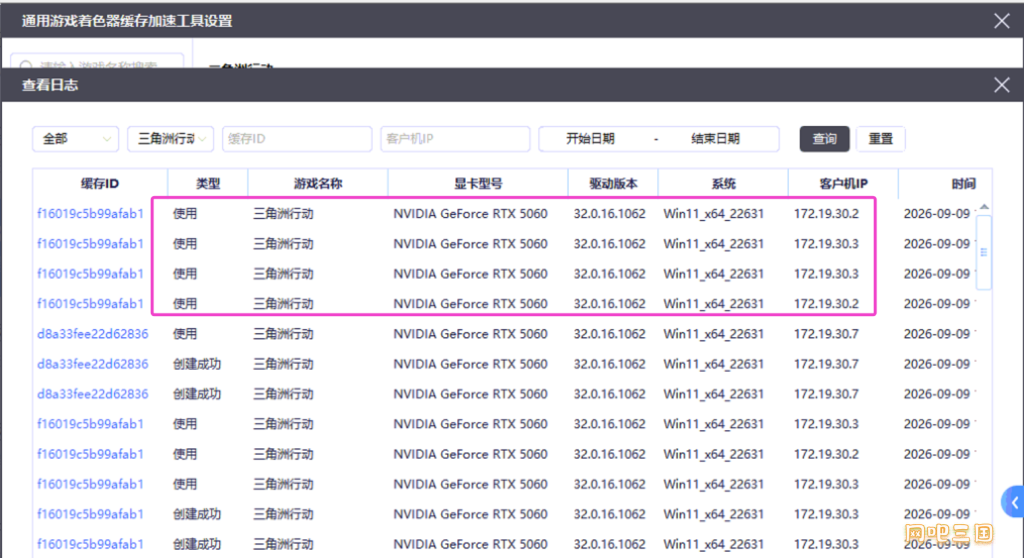Click the 驱动版本 column header
The width and height of the screenshot is (1024, 558).
(613, 184)
